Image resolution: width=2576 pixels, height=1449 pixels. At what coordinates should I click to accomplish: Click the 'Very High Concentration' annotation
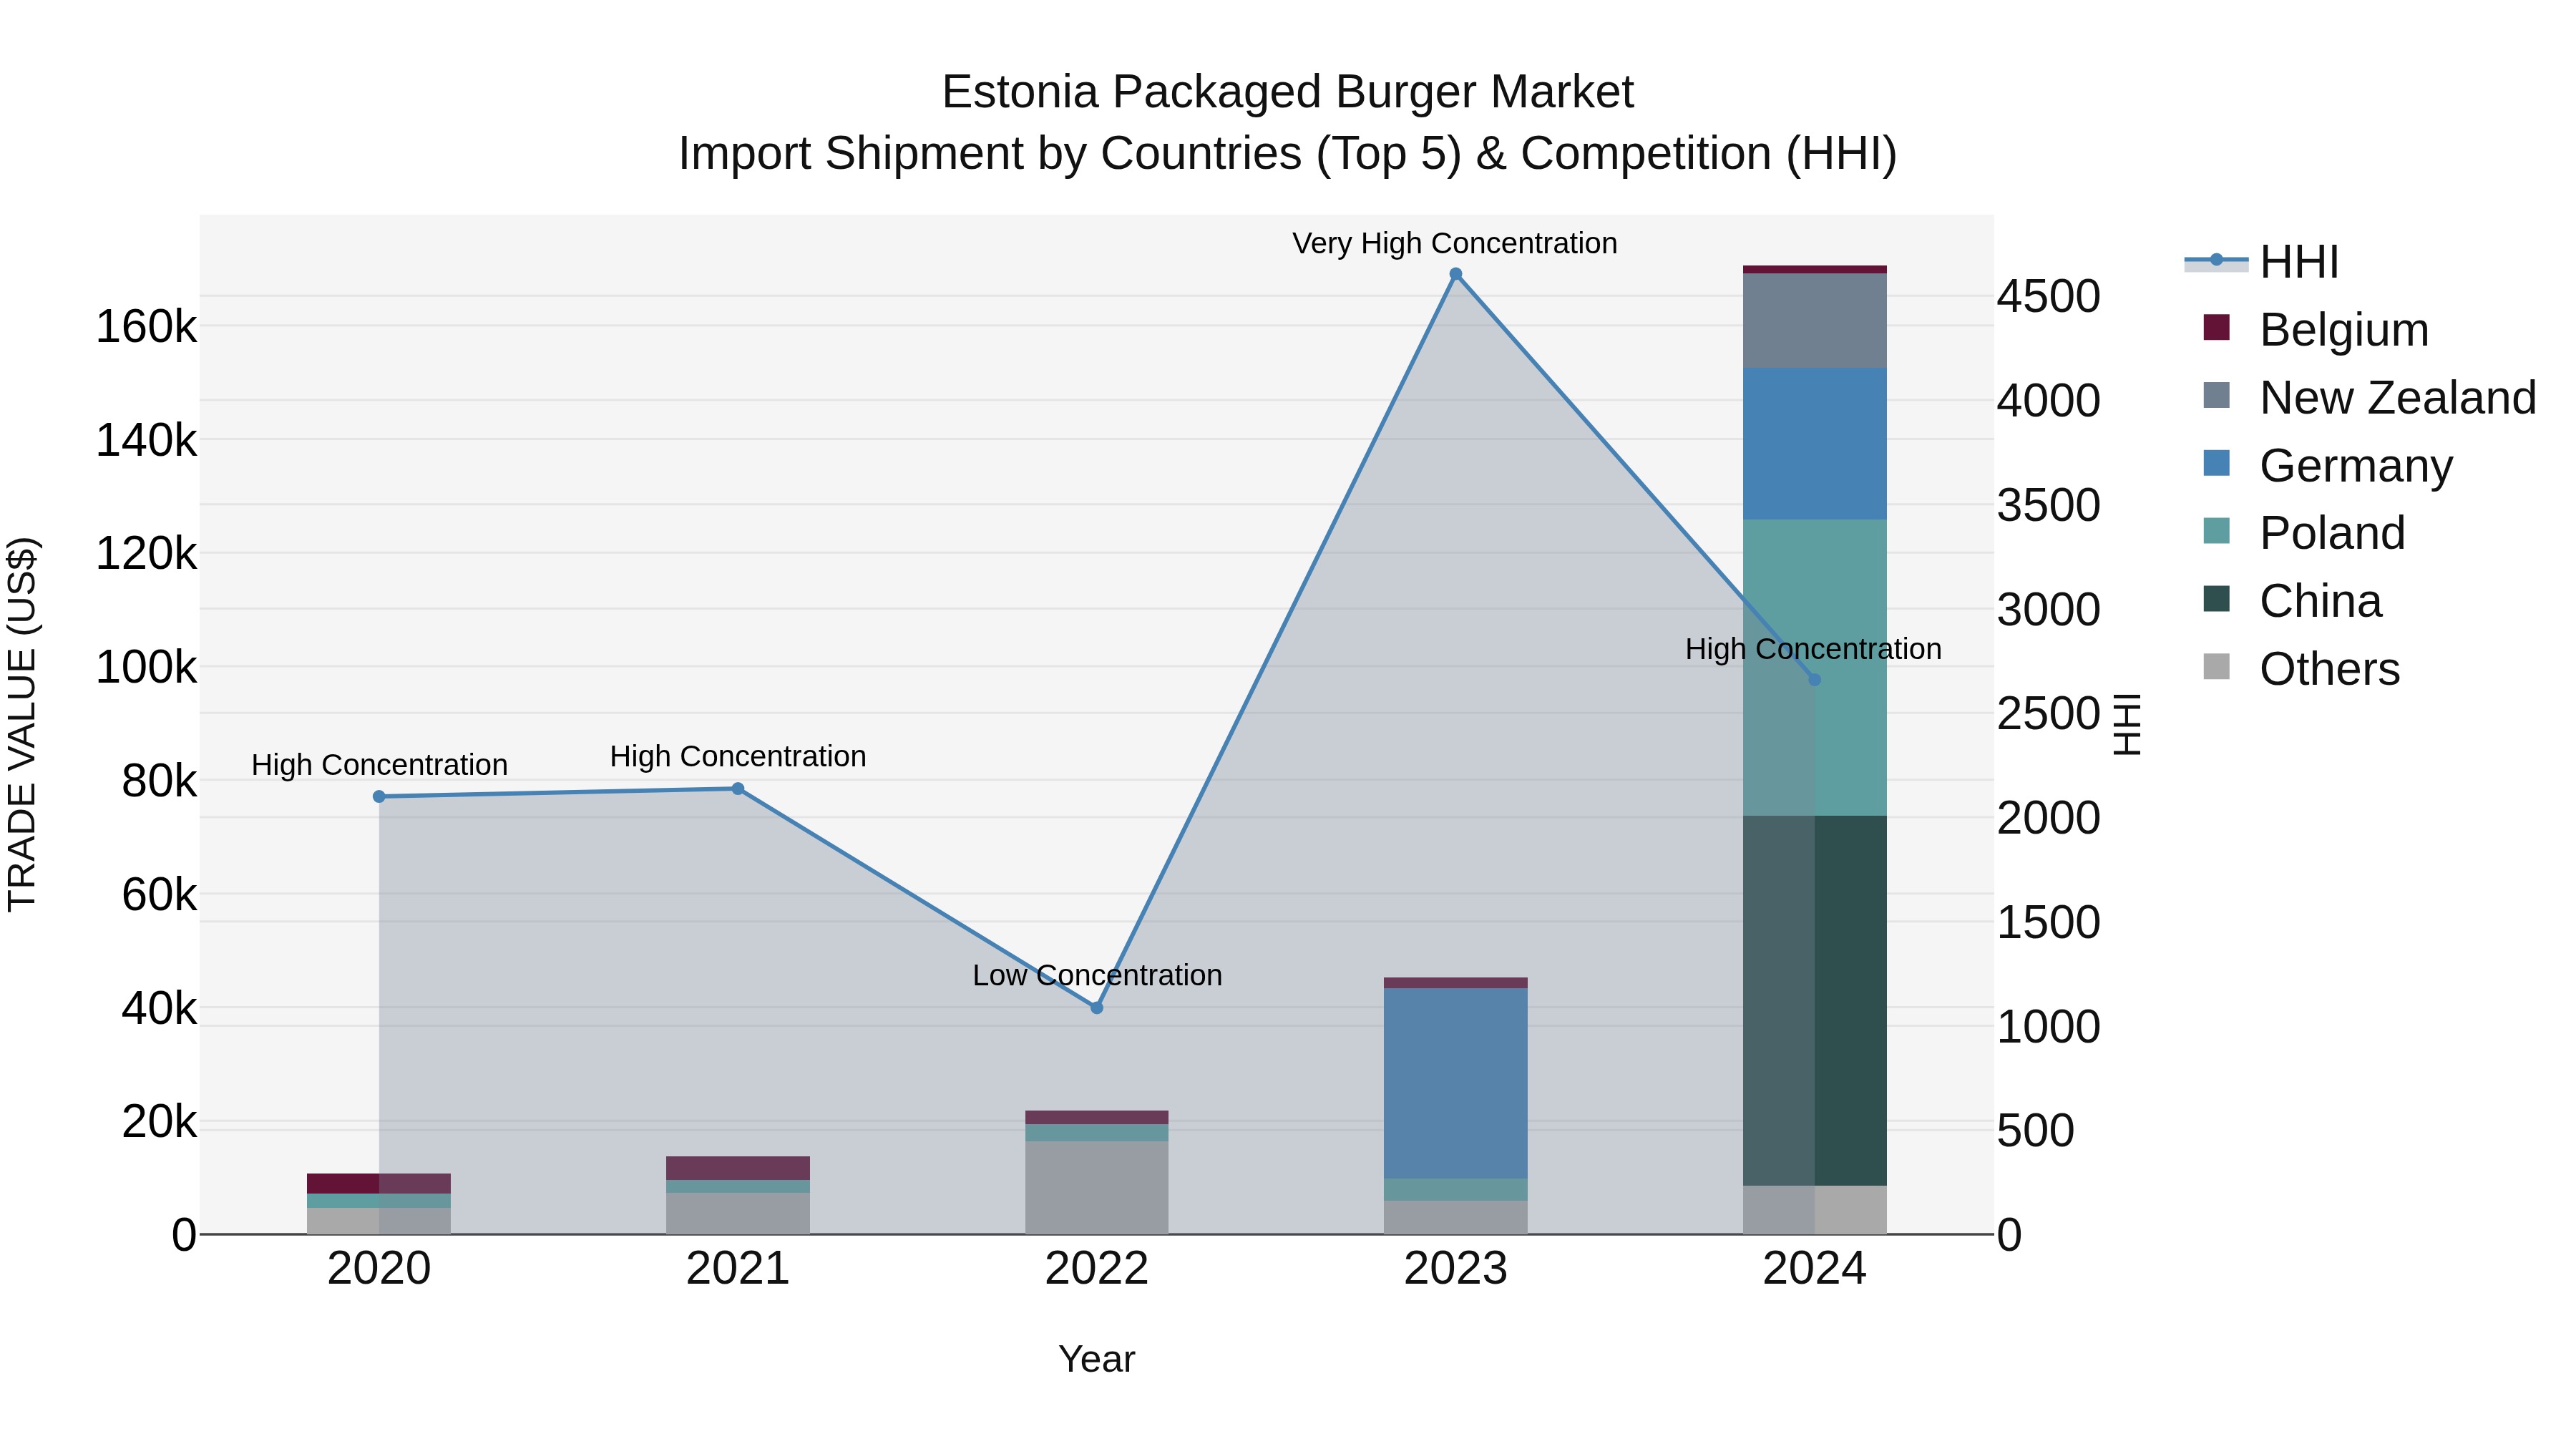pyautogui.click(x=1455, y=243)
